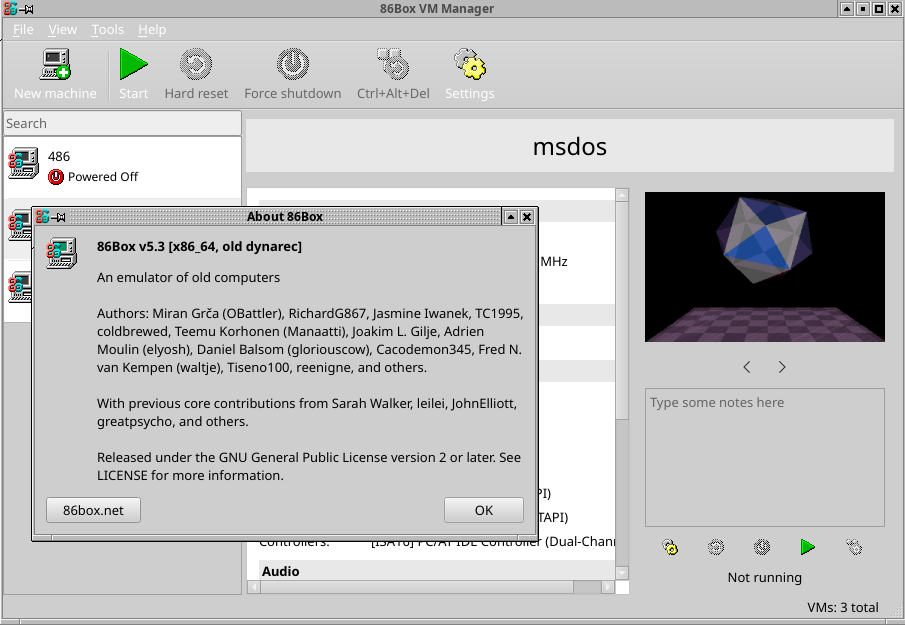The image size is (905, 625).
Task: Click the 86Box logo inside the About dialog
Action: 62,253
